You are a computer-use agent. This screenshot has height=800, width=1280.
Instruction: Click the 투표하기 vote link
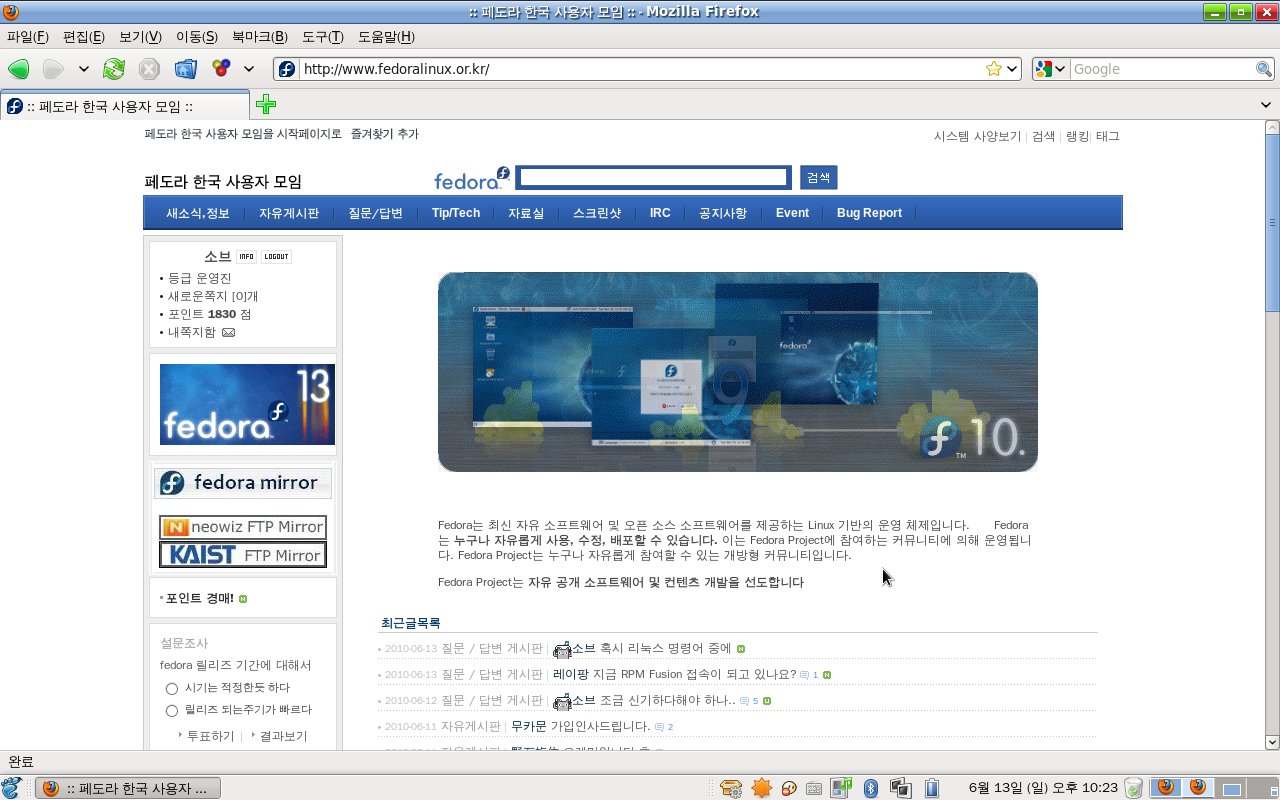click(x=210, y=736)
